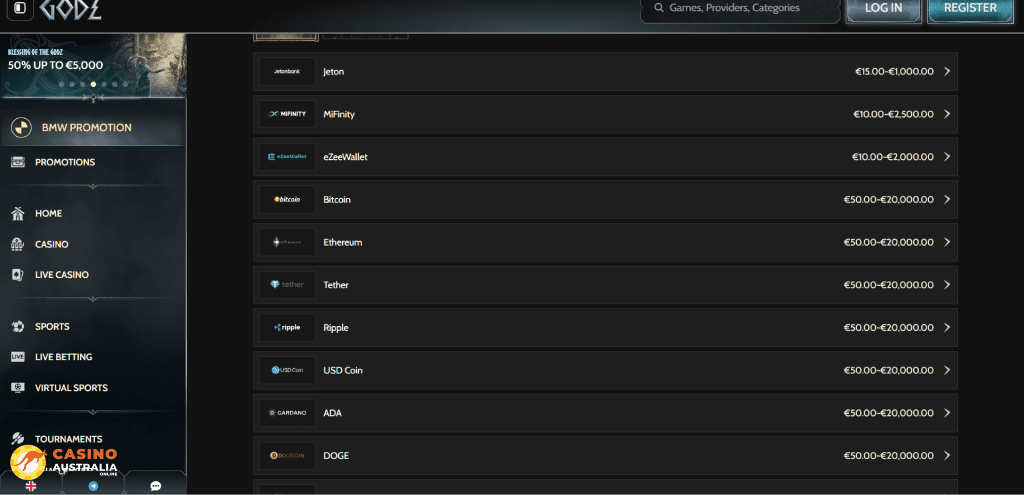Screen dimensions: 1024x495
Task: Open the Live Casino menu item
Action: coord(62,275)
